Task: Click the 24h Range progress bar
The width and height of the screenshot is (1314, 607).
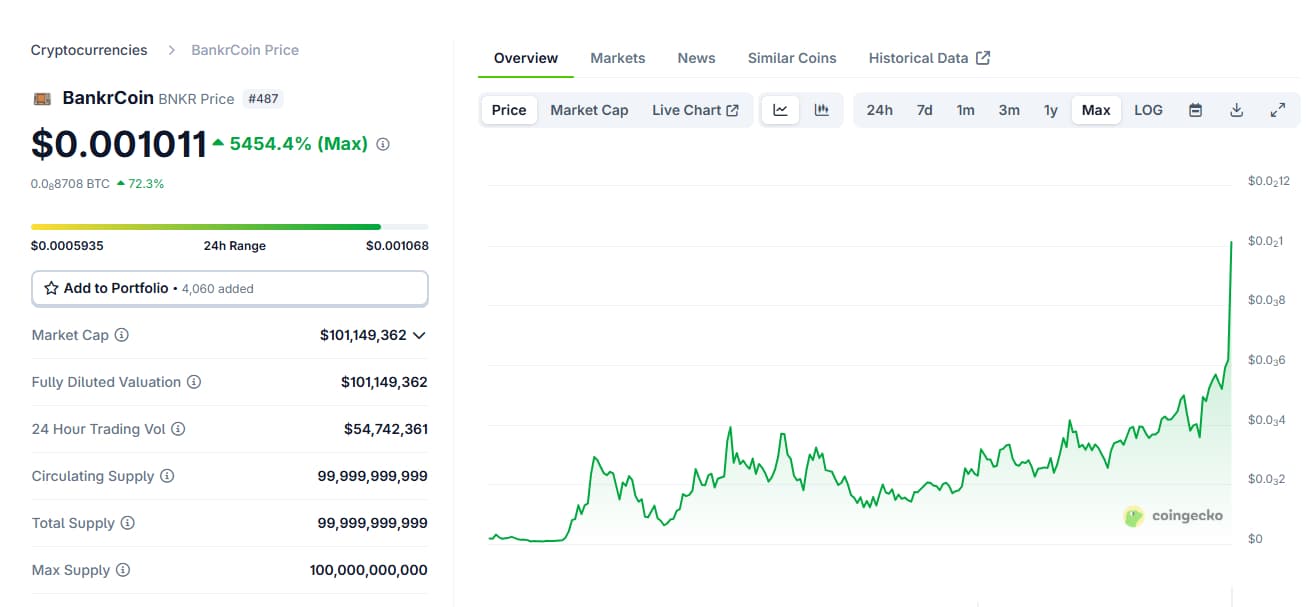Action: tap(229, 227)
